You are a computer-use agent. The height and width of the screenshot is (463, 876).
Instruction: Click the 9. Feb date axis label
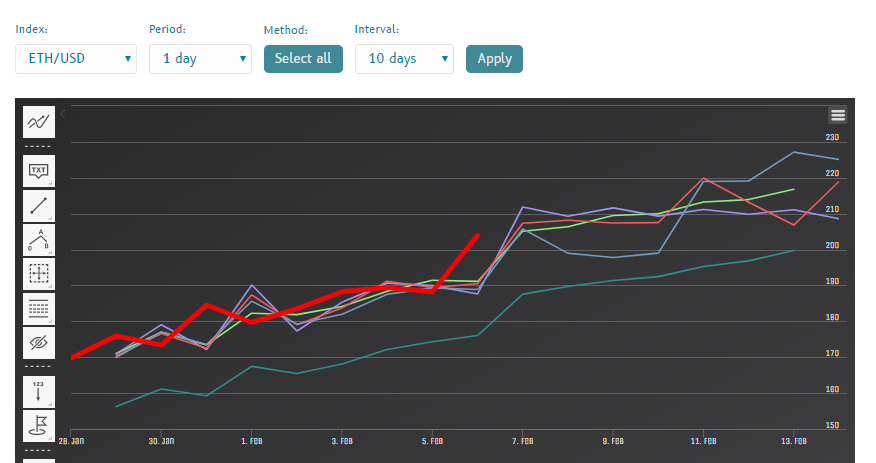613,441
